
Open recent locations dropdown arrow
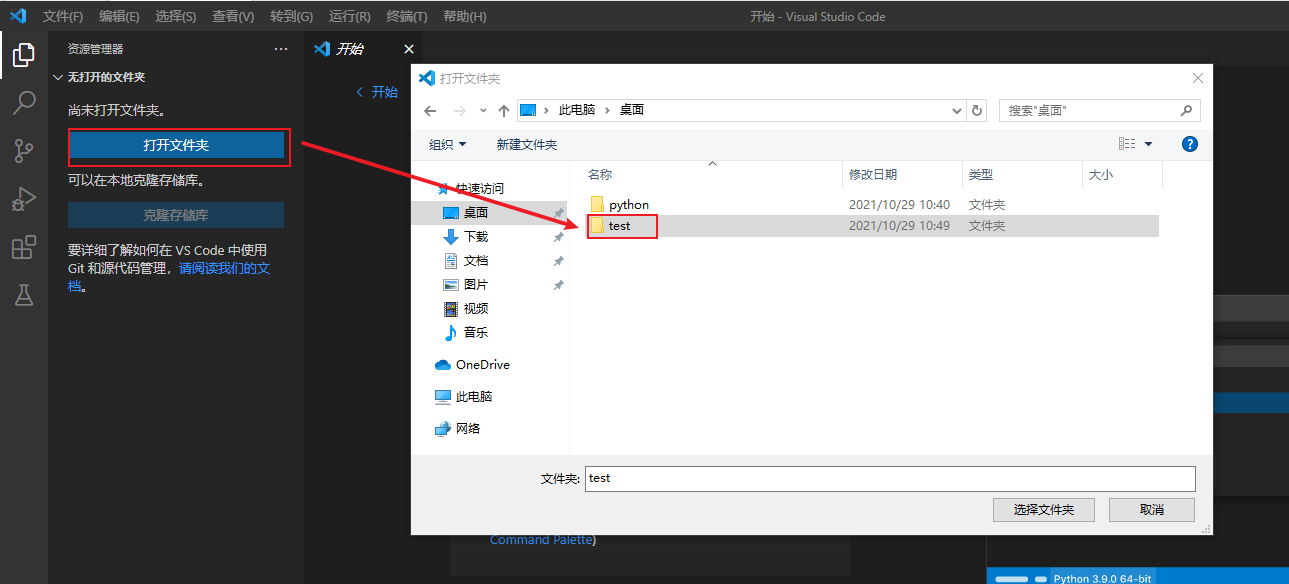point(483,110)
